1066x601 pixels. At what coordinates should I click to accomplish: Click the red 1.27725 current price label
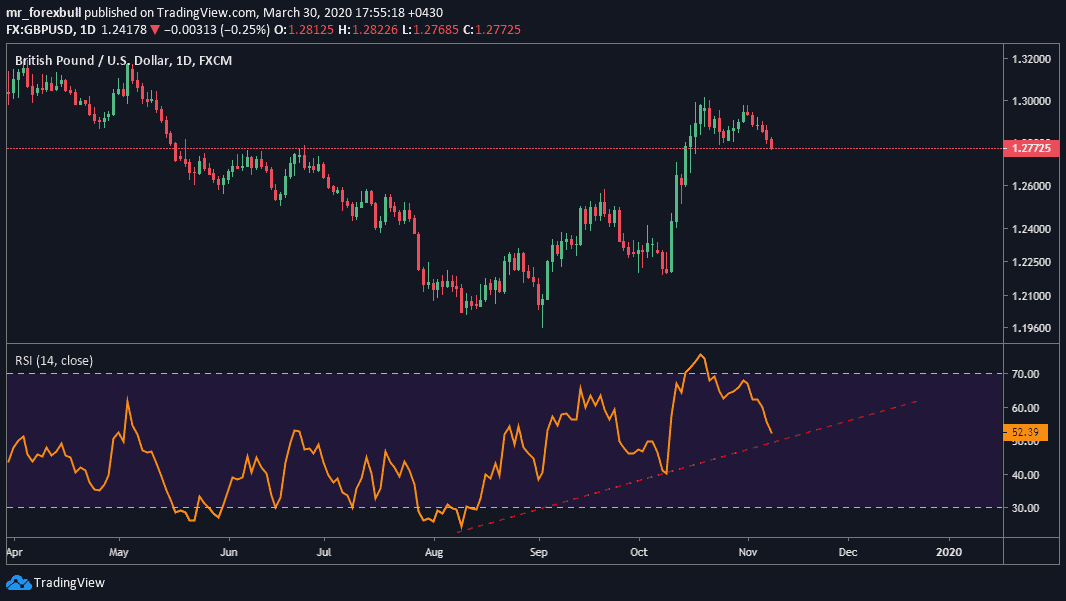point(1031,148)
